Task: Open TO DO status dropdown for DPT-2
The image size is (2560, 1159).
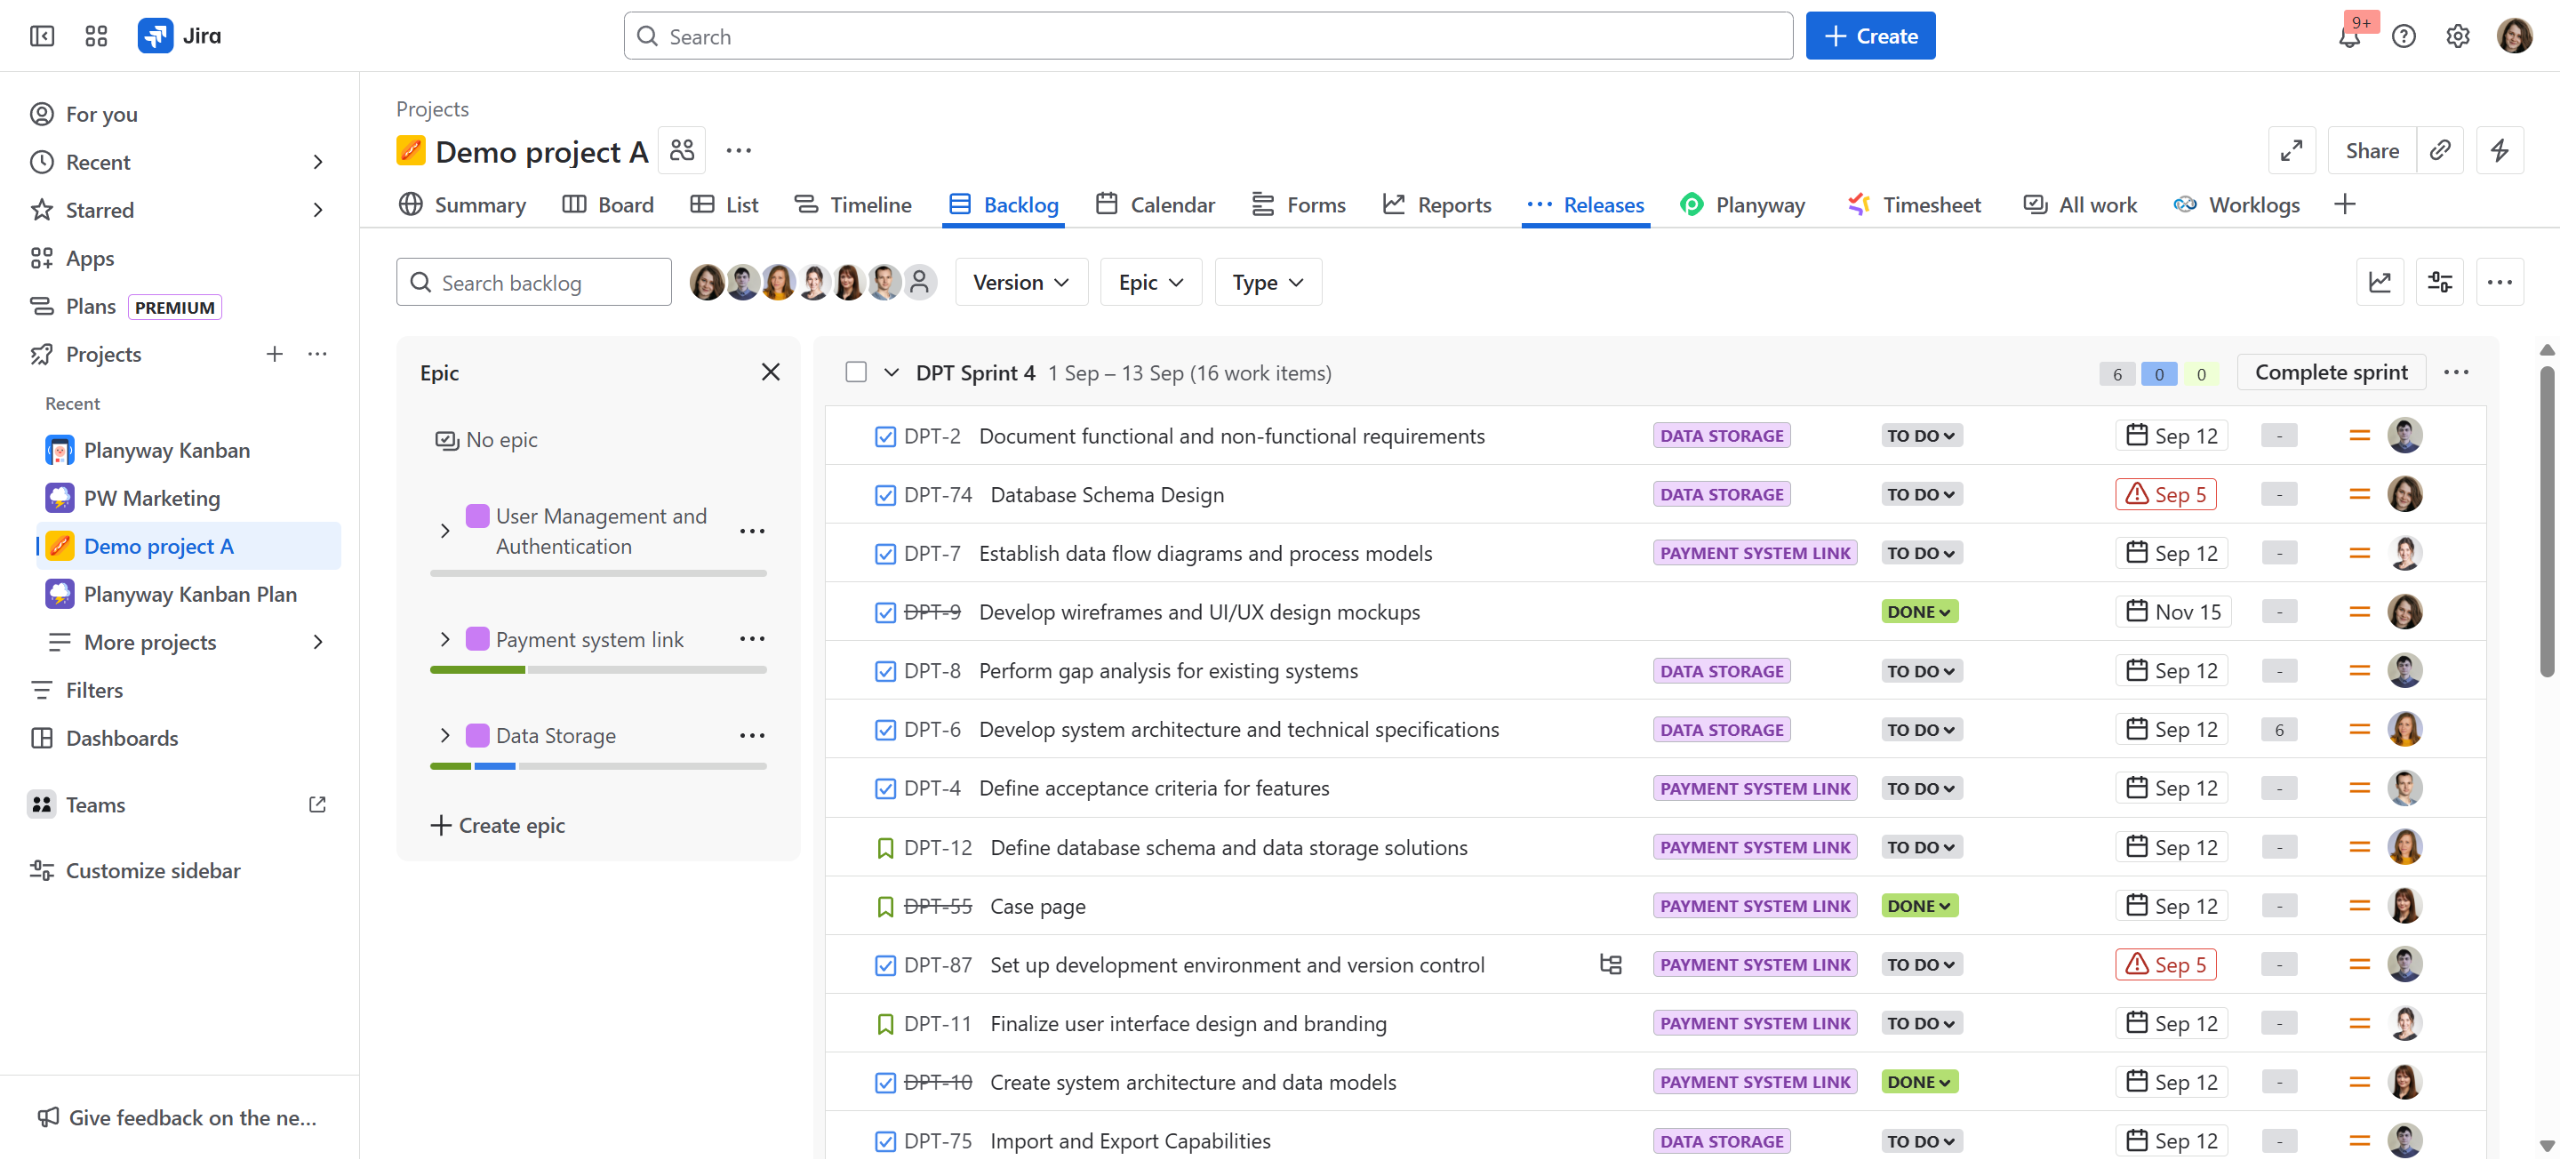Action: pyautogui.click(x=1920, y=436)
